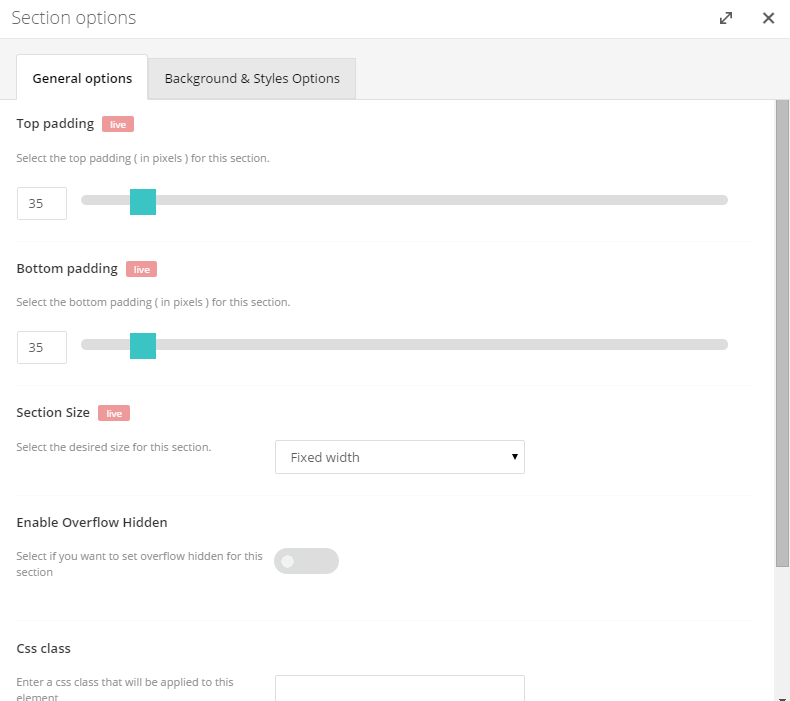The image size is (790, 701).
Task: Expand the Section options dialog to fullscreen
Action: (x=726, y=18)
